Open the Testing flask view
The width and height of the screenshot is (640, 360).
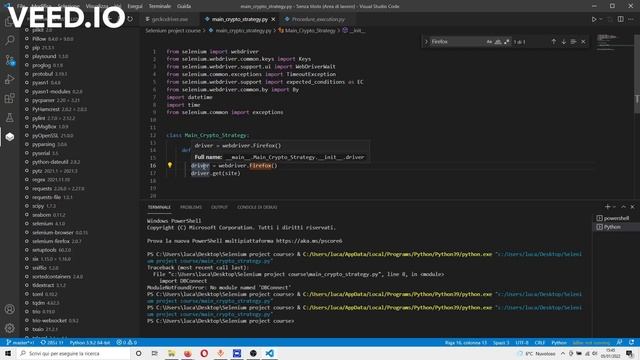(x=9, y=118)
